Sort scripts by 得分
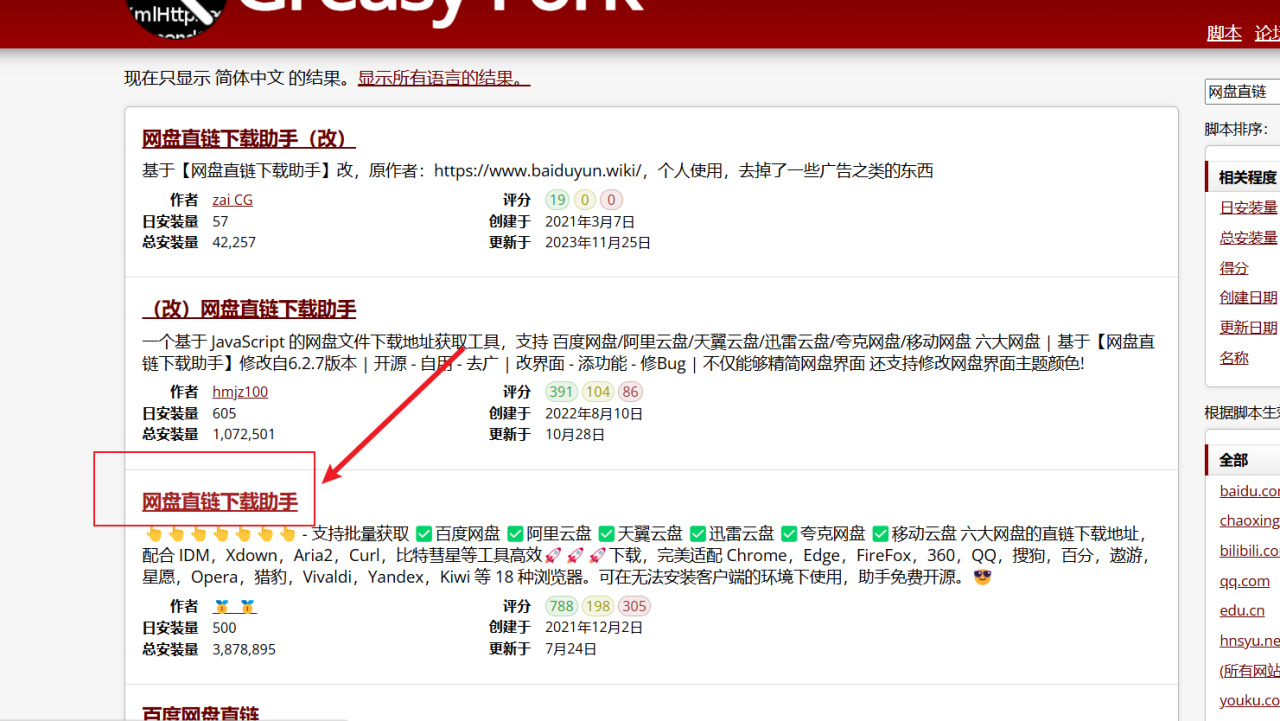The width and height of the screenshot is (1280, 721). coord(1234,267)
